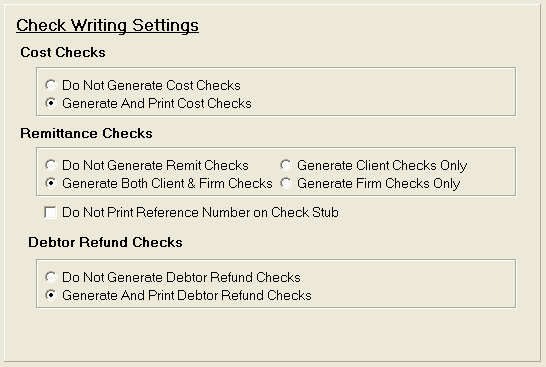Screen dimensions: 546x367
Task: Click the Debtor Refund Checks section label
Action: 105,242
